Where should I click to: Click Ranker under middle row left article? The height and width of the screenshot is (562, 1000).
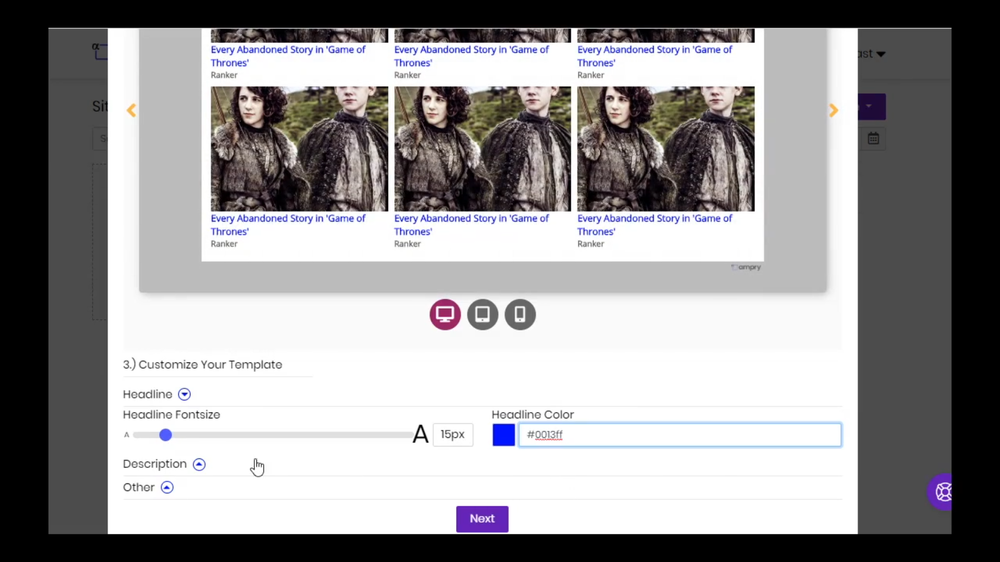pyautogui.click(x=224, y=244)
